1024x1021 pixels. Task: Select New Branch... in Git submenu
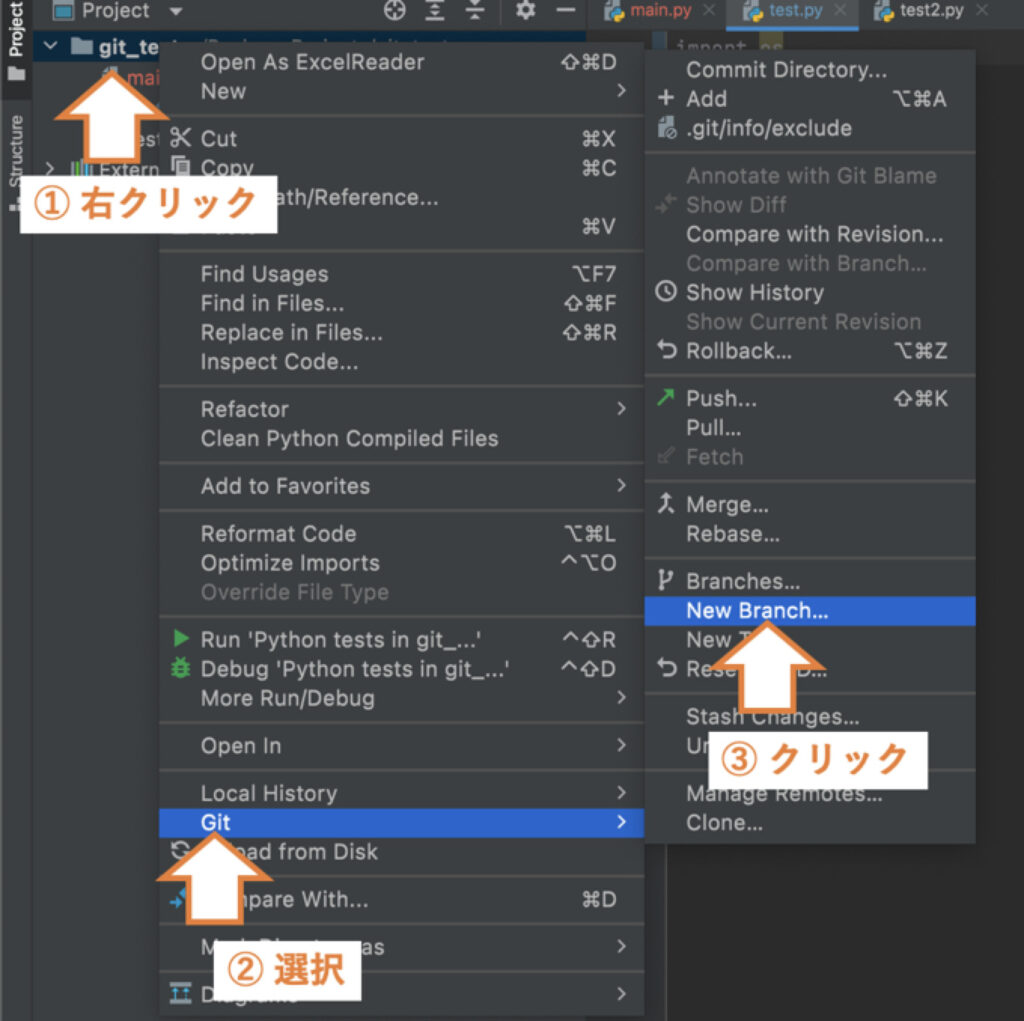(757, 611)
